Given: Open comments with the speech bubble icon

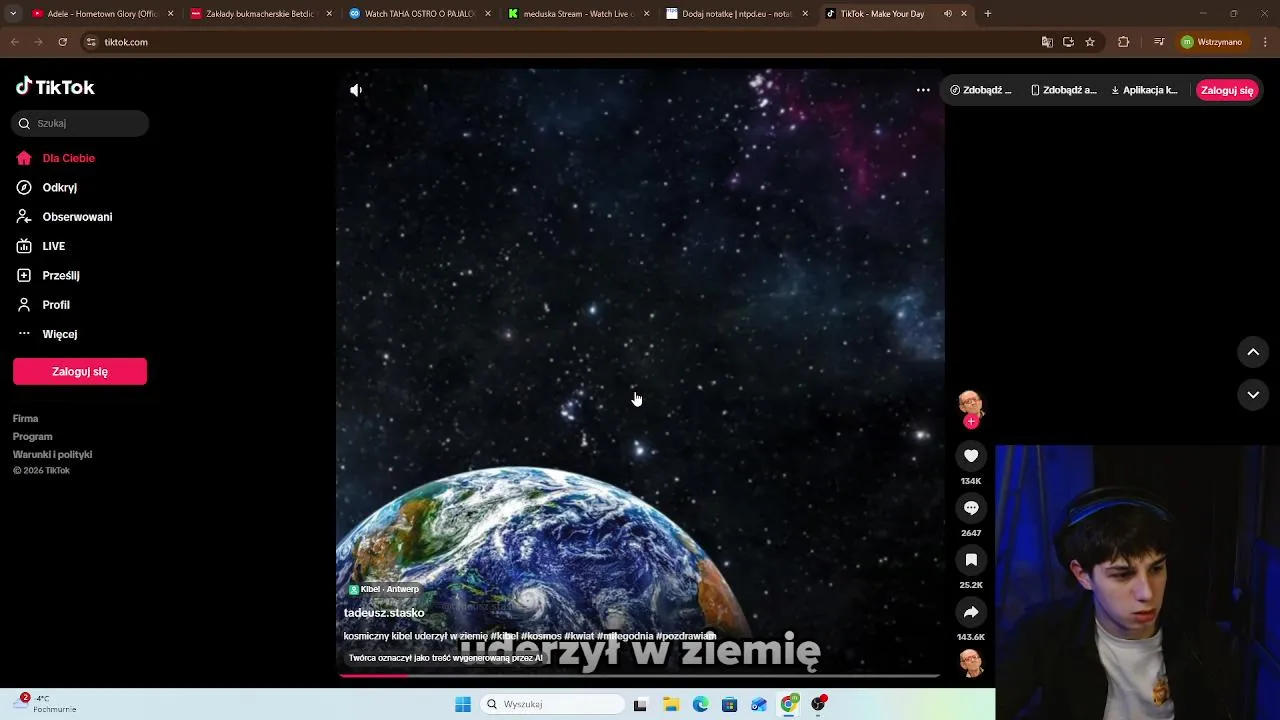Looking at the screenshot, I should [x=971, y=508].
